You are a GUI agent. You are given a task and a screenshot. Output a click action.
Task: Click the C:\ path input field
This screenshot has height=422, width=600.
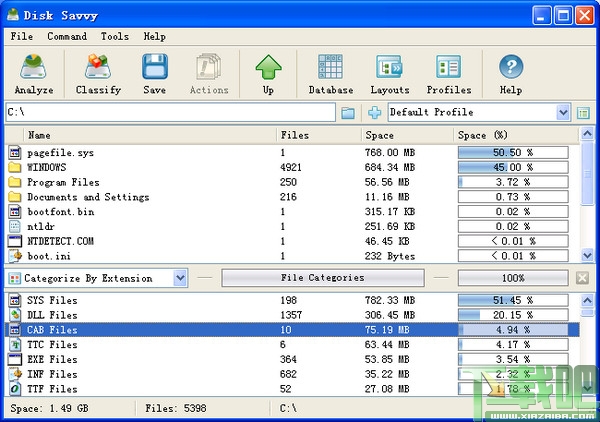point(170,112)
